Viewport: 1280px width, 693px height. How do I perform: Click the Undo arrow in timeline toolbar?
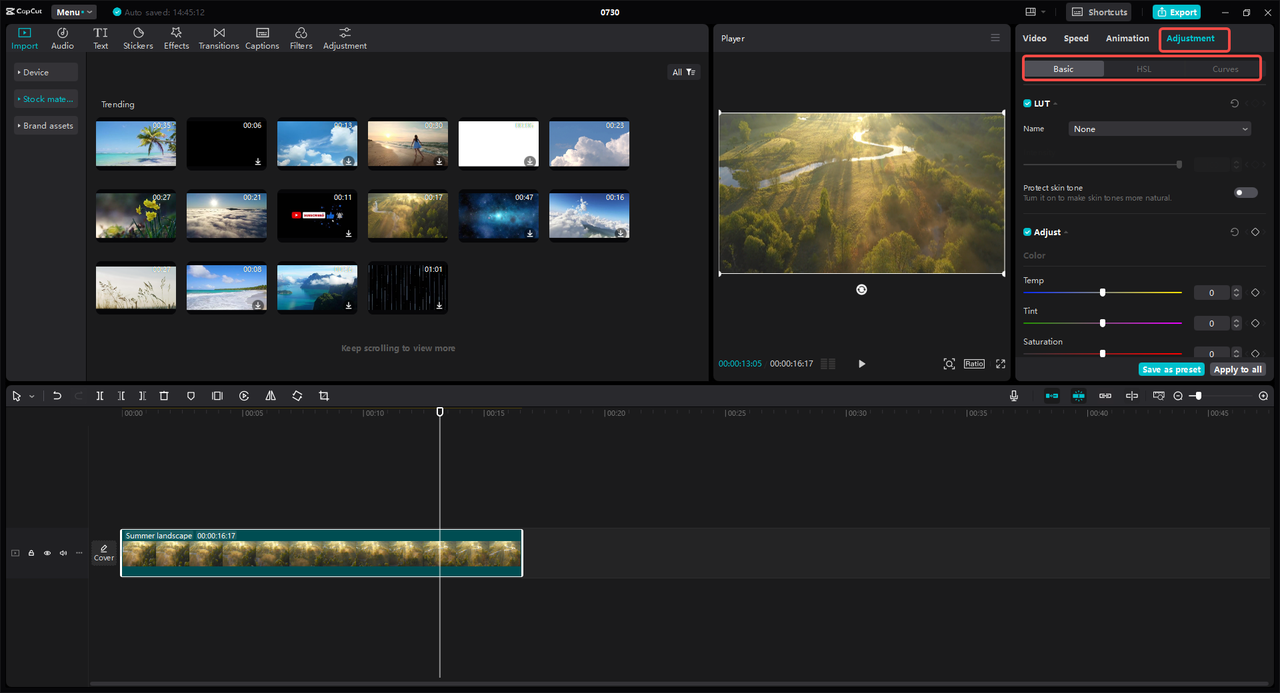pos(57,396)
